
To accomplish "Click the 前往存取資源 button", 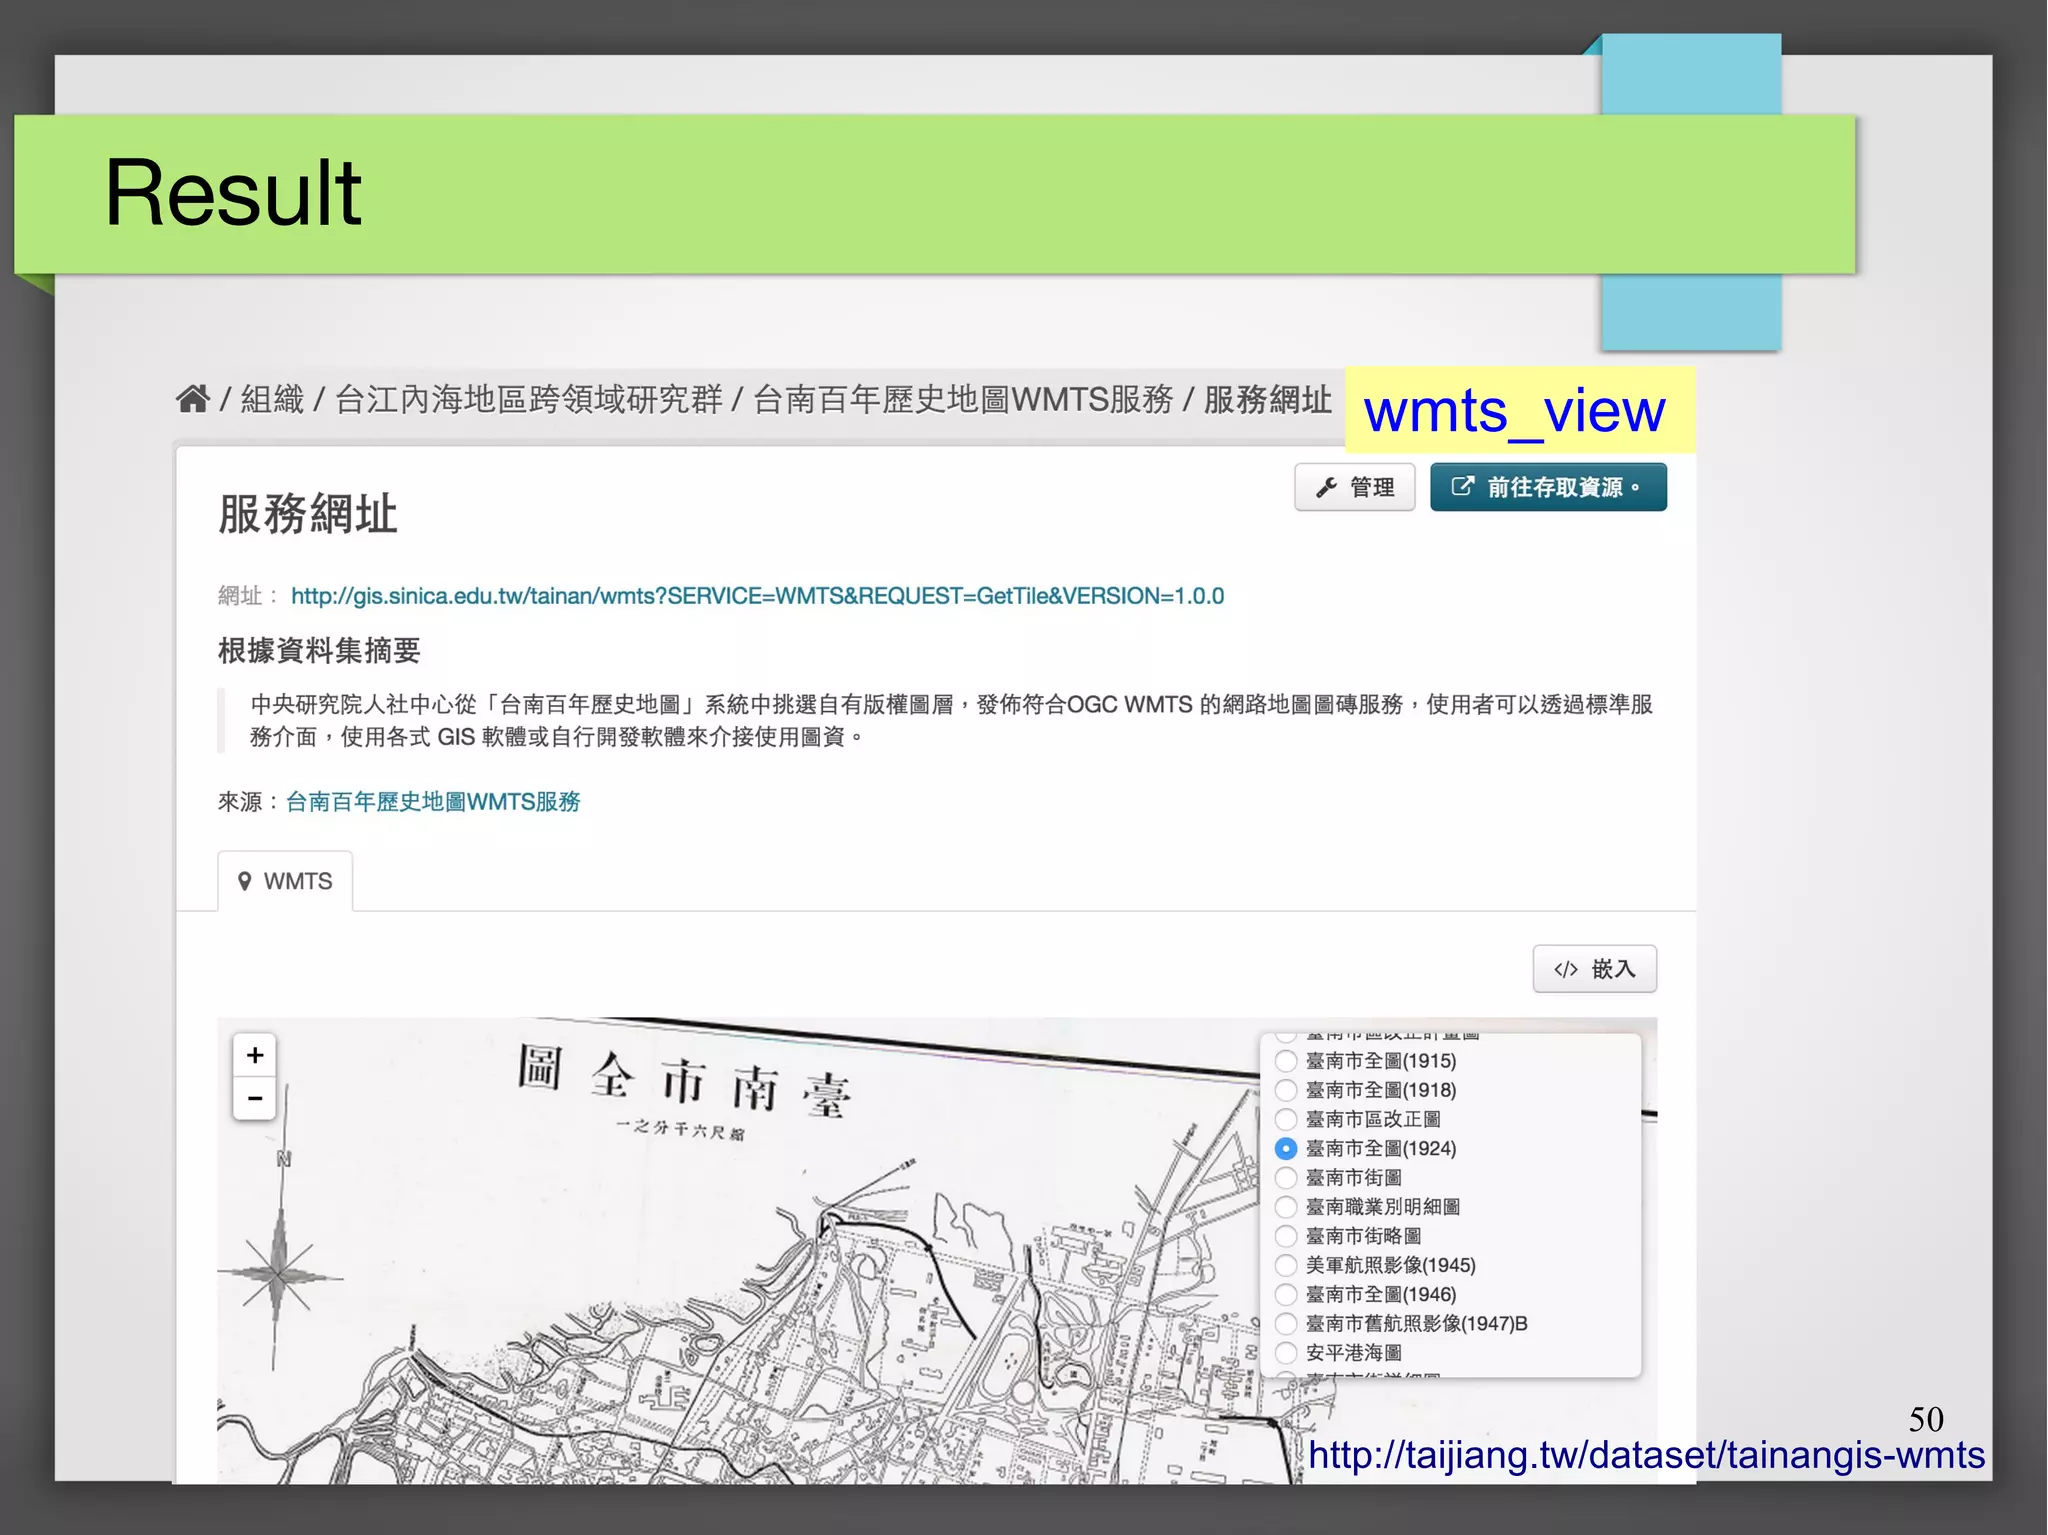I will pos(1548,487).
